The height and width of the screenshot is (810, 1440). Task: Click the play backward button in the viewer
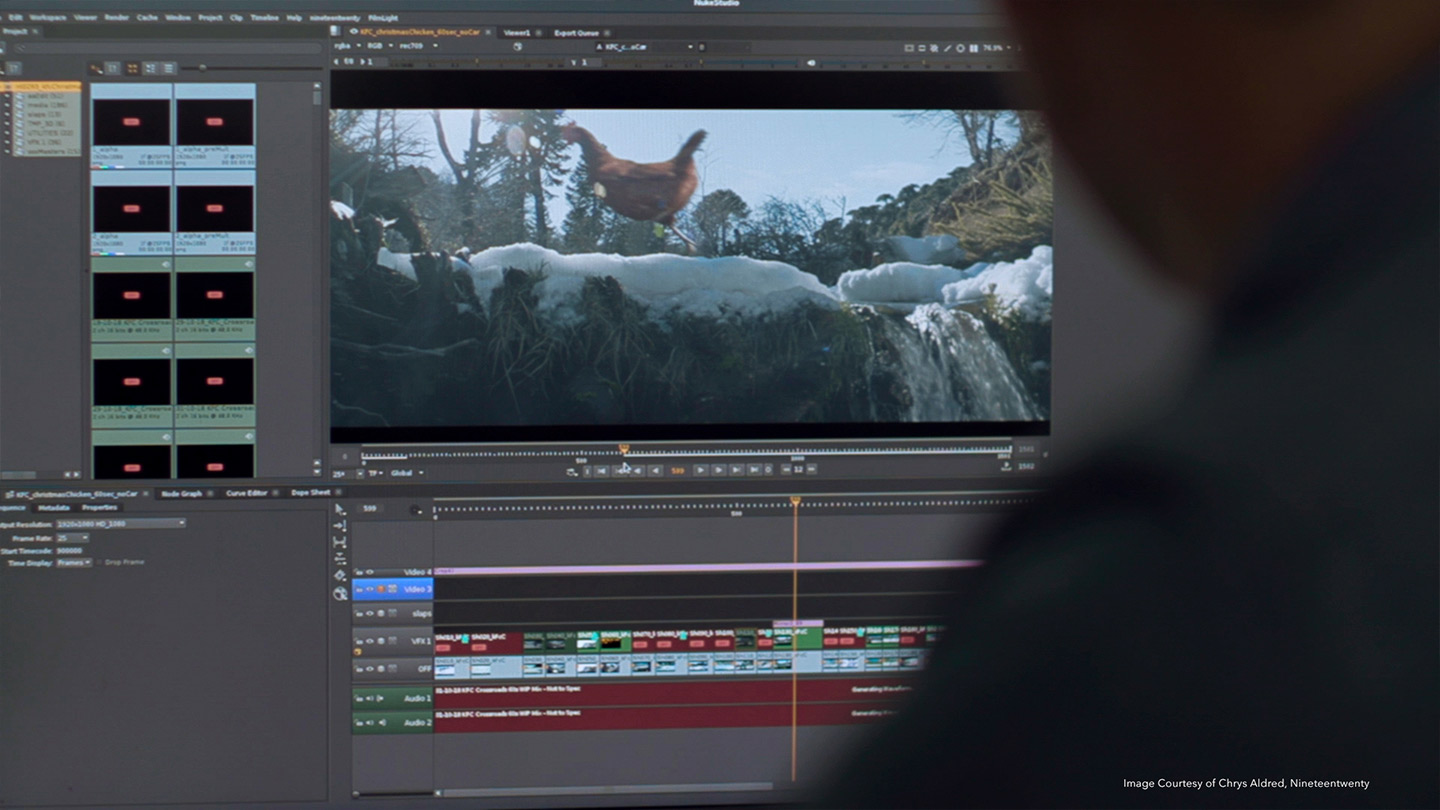coord(655,470)
